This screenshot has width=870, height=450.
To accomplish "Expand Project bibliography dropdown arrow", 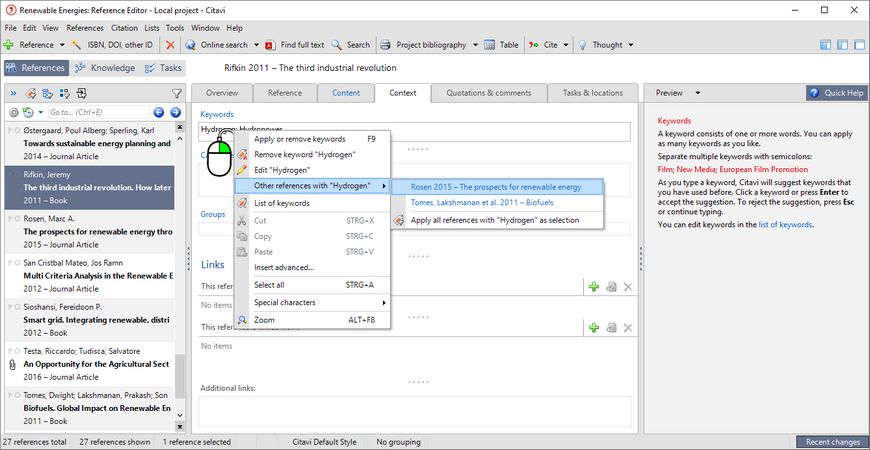I will 476,45.
